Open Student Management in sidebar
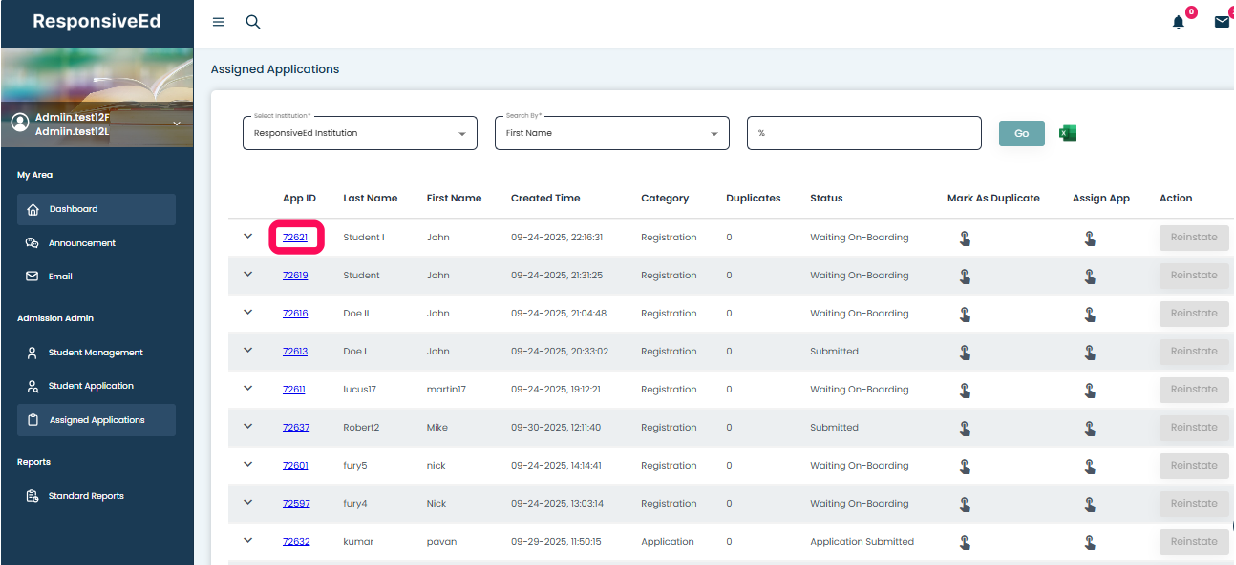Image resolution: width=1236 pixels, height=565 pixels. 96,353
